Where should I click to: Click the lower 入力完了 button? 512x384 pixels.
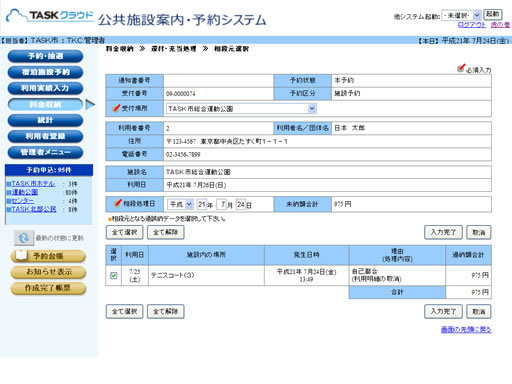tap(443, 312)
